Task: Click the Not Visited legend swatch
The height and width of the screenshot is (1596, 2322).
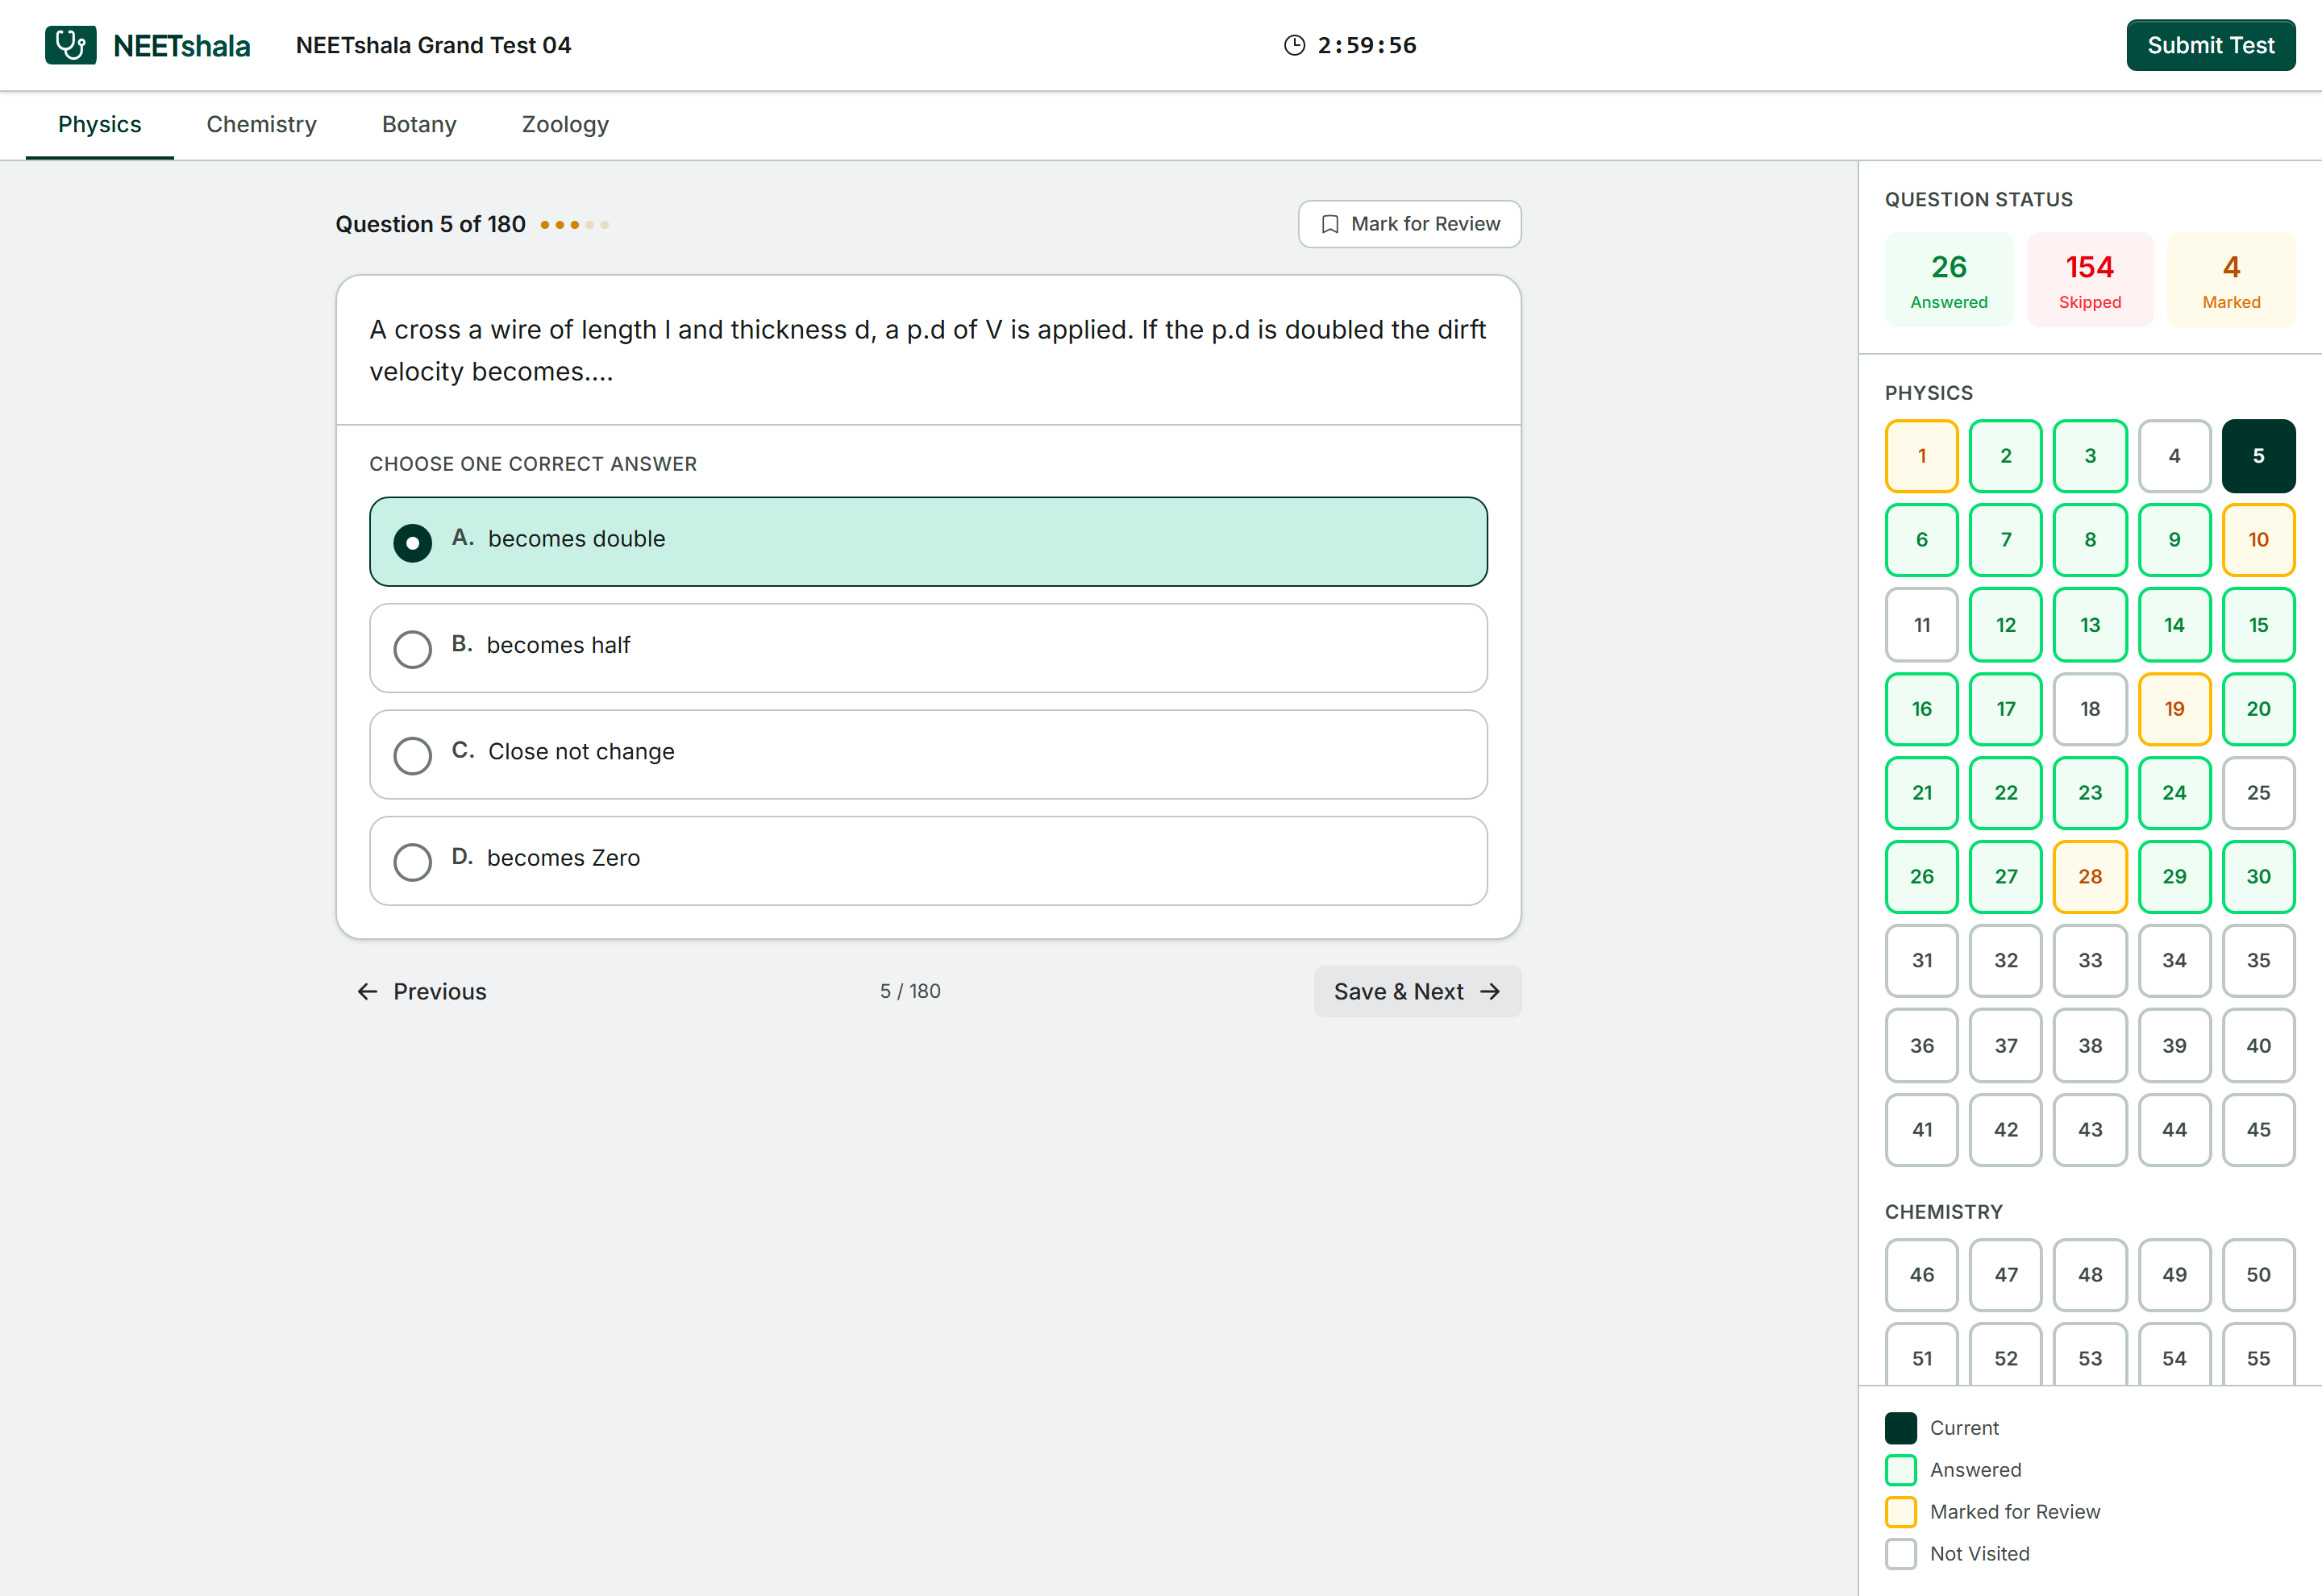Action: coord(1901,1554)
